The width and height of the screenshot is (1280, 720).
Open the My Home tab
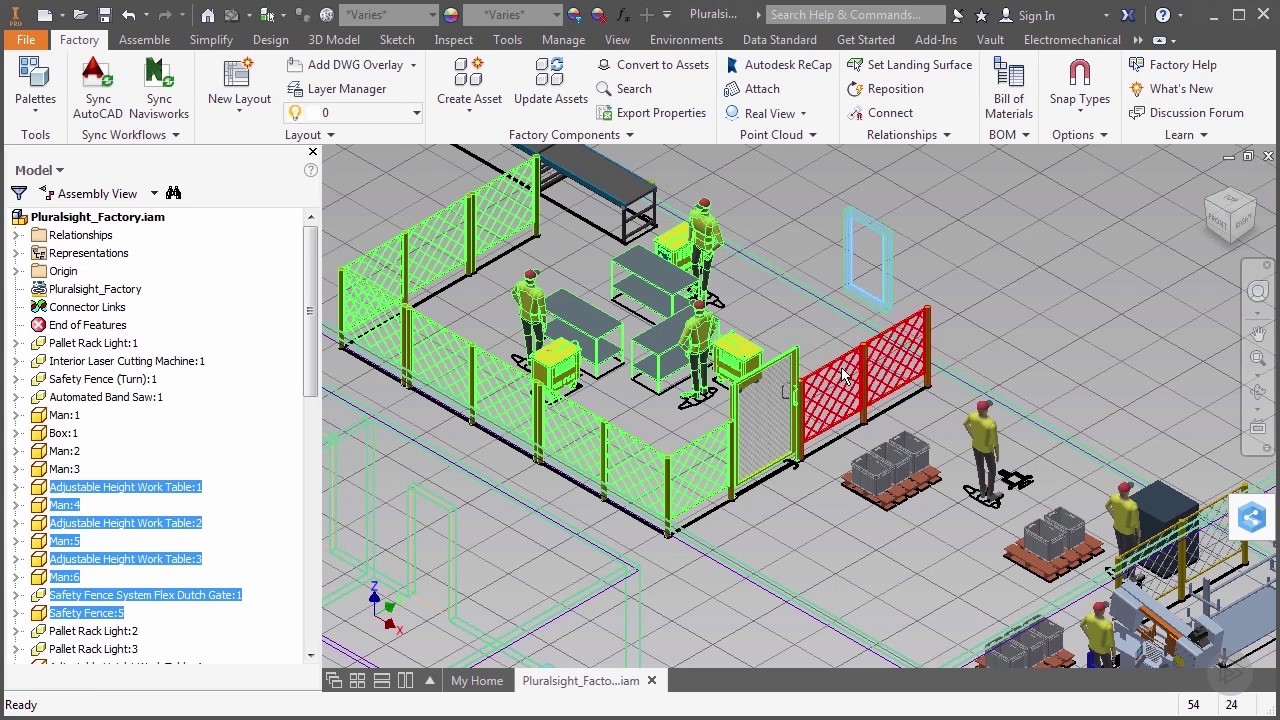pyautogui.click(x=477, y=680)
